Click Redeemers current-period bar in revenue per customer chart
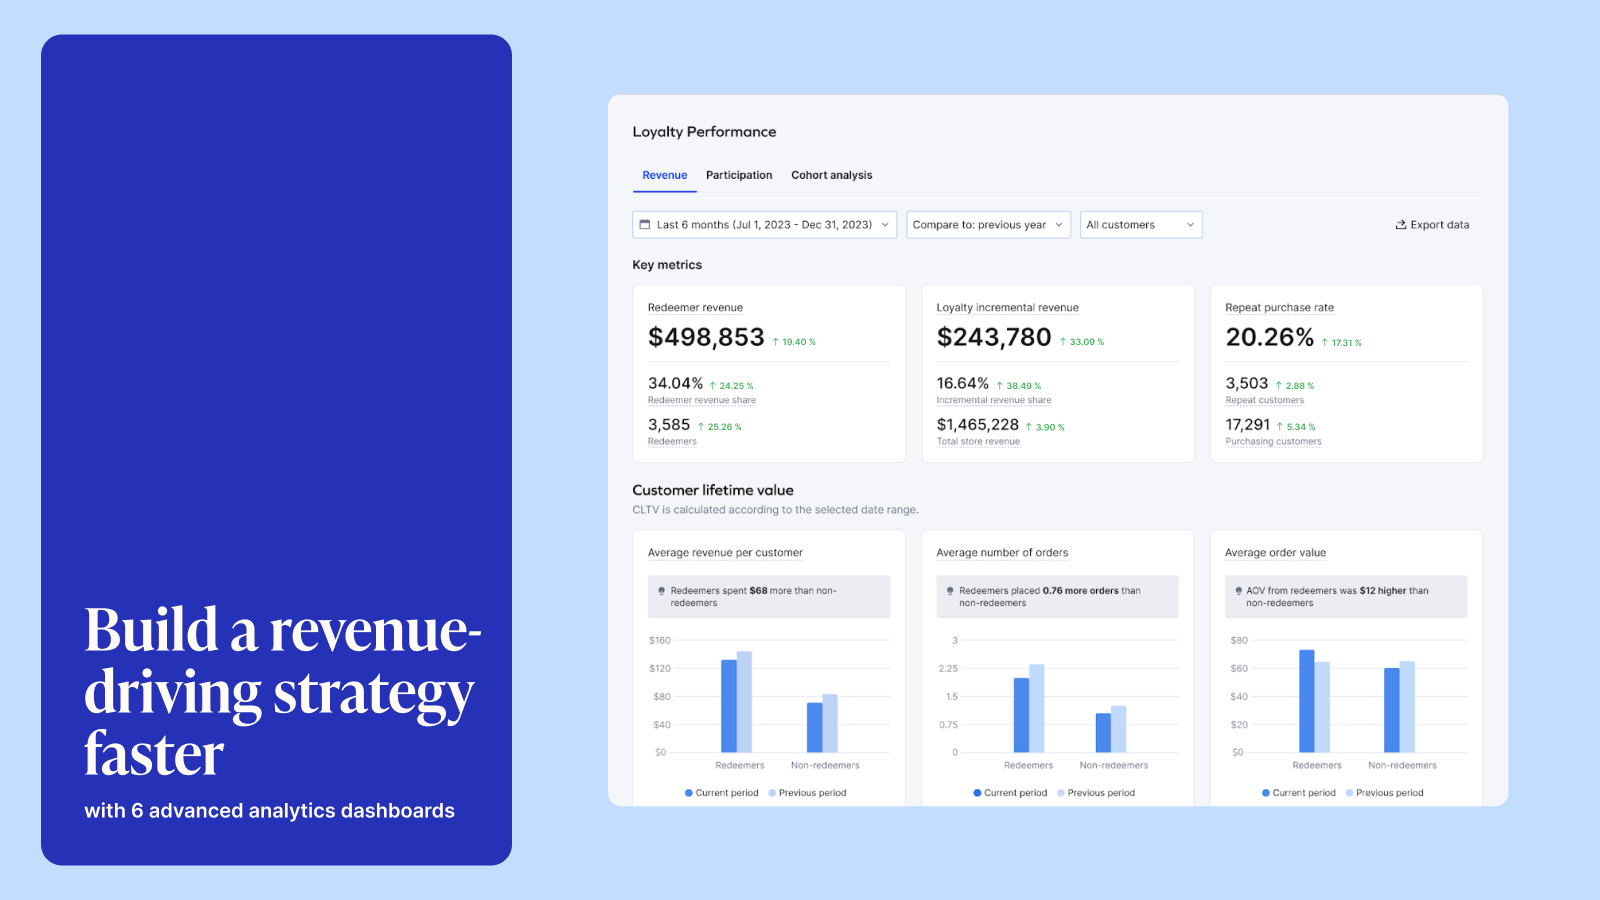The height and width of the screenshot is (900, 1600). 729,706
